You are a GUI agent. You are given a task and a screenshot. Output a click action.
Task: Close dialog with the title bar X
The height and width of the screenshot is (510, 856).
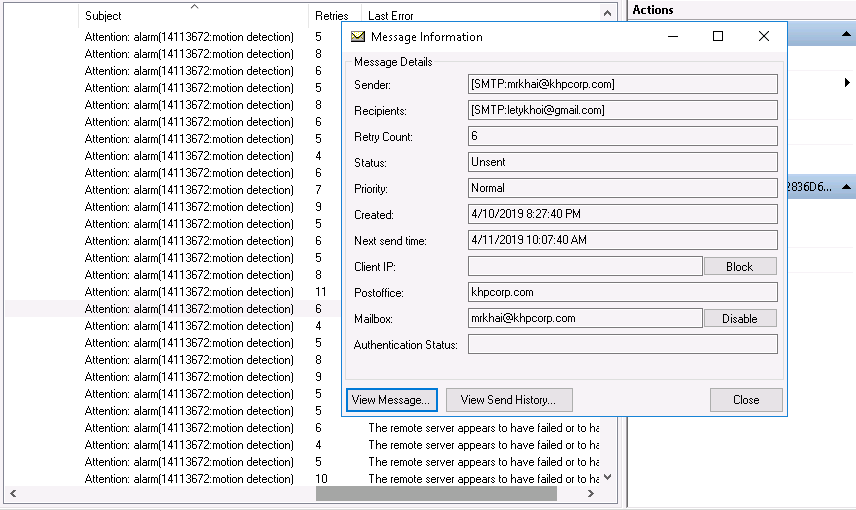(764, 37)
